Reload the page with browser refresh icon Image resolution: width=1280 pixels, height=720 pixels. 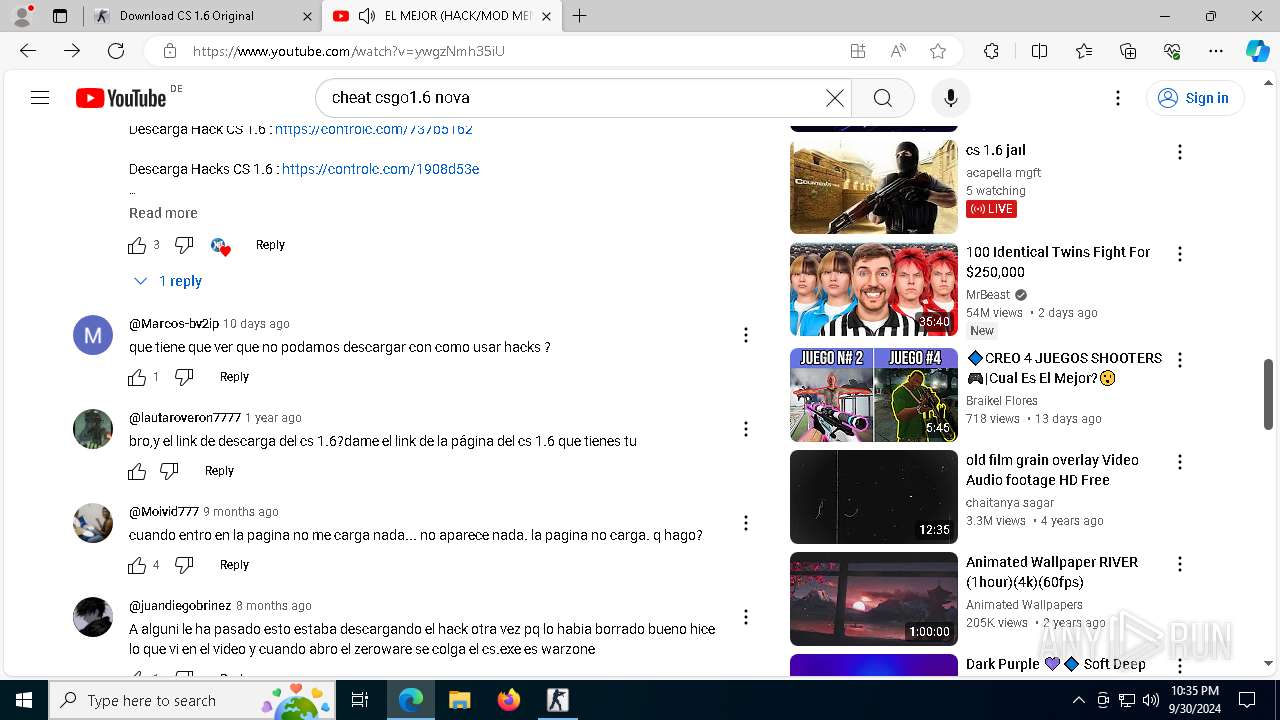coord(116,51)
